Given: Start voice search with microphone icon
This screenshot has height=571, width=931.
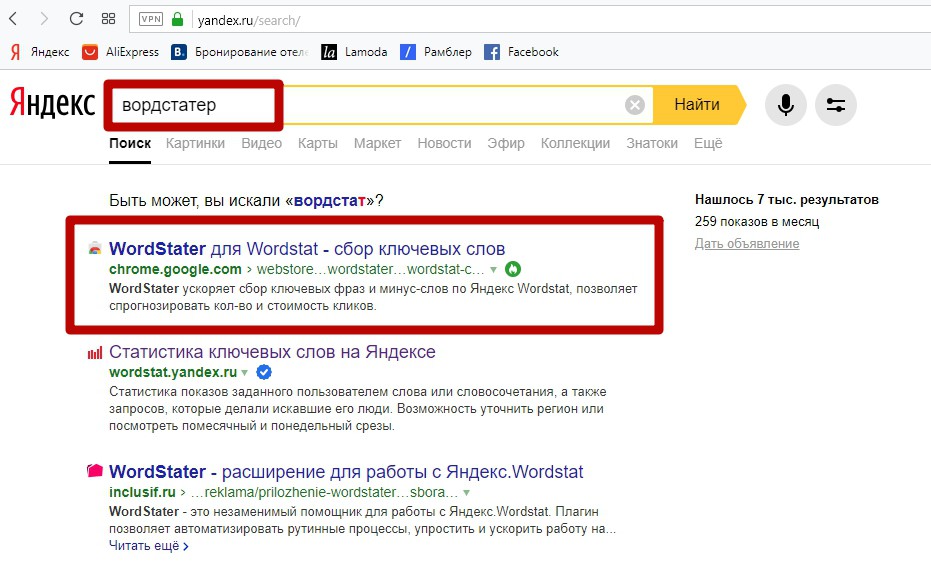Looking at the screenshot, I should [786, 105].
